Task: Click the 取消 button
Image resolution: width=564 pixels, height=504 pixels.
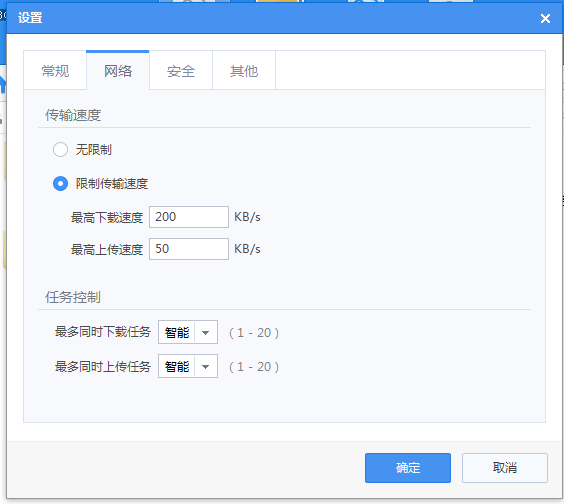Action: pyautogui.click(x=505, y=468)
